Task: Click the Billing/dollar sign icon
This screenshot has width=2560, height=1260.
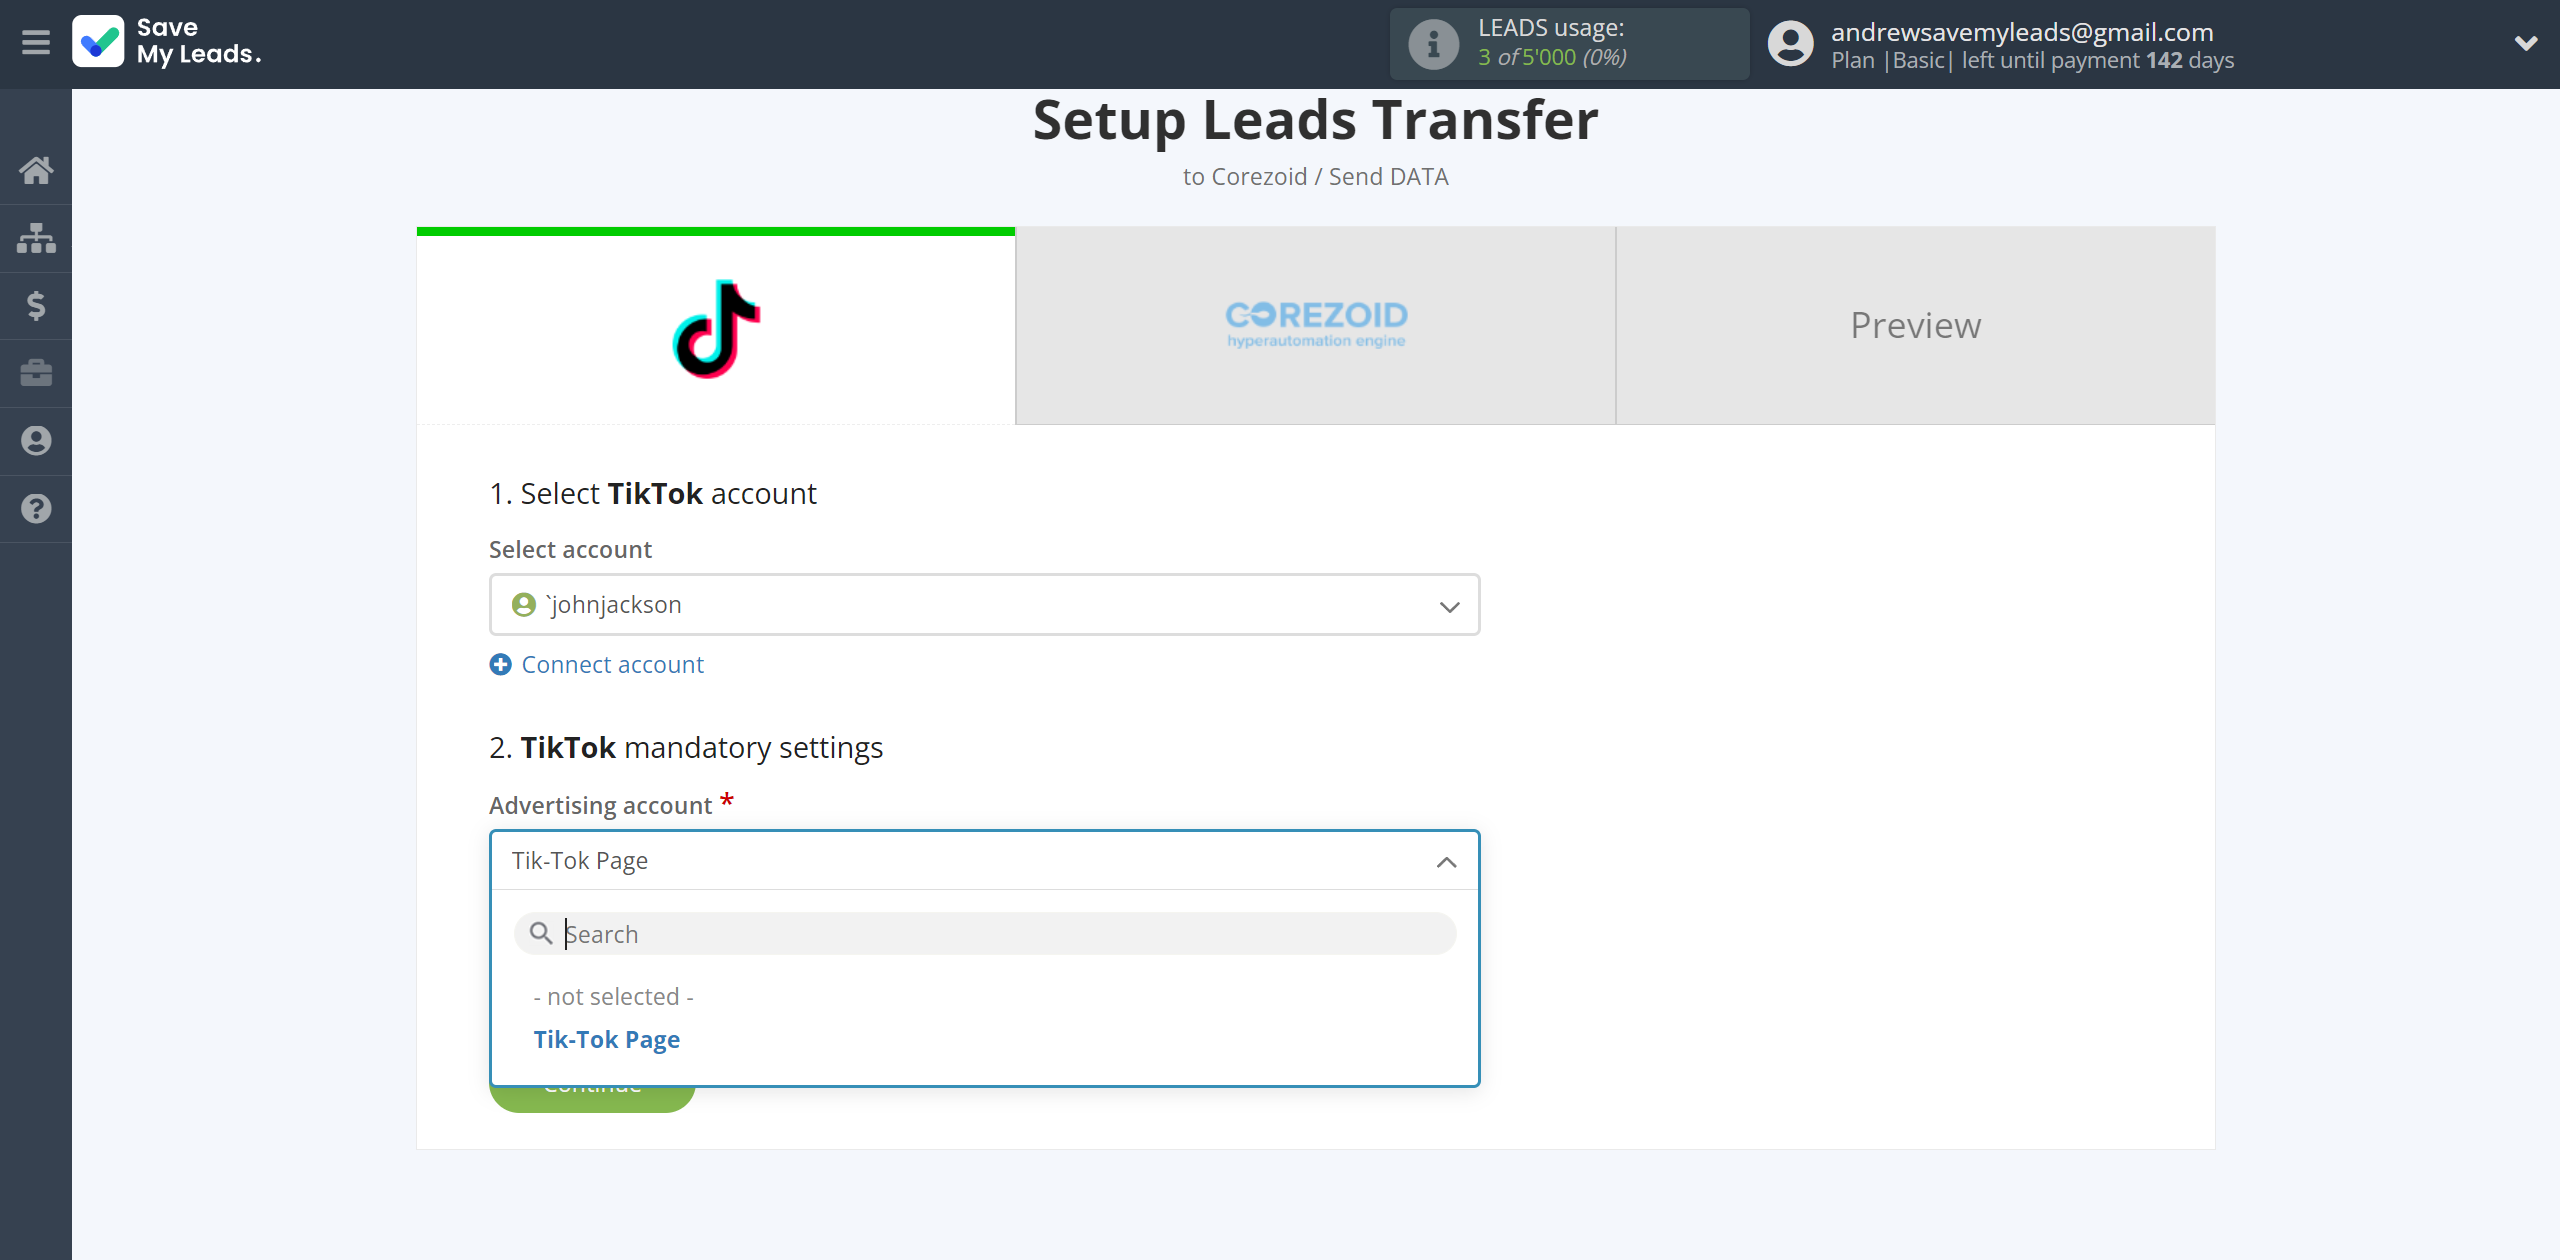Action: coord(36,304)
